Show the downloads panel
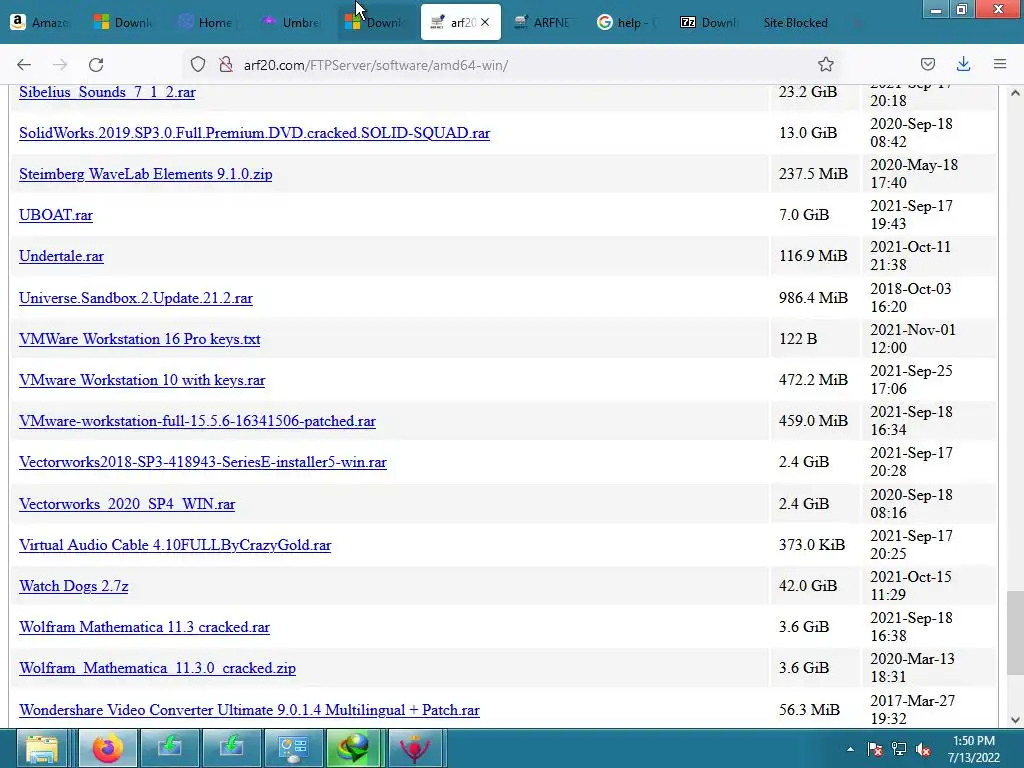 [x=963, y=64]
